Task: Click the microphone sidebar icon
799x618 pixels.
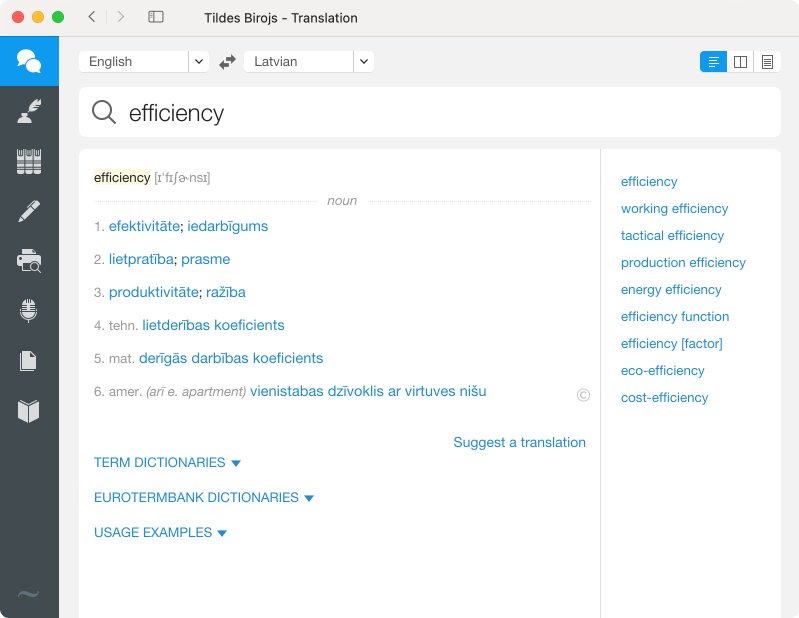Action: 29,311
